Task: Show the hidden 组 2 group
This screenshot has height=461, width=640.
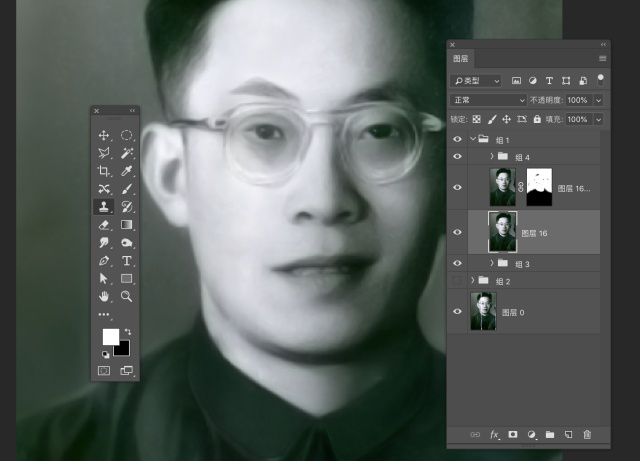Action: click(x=458, y=280)
